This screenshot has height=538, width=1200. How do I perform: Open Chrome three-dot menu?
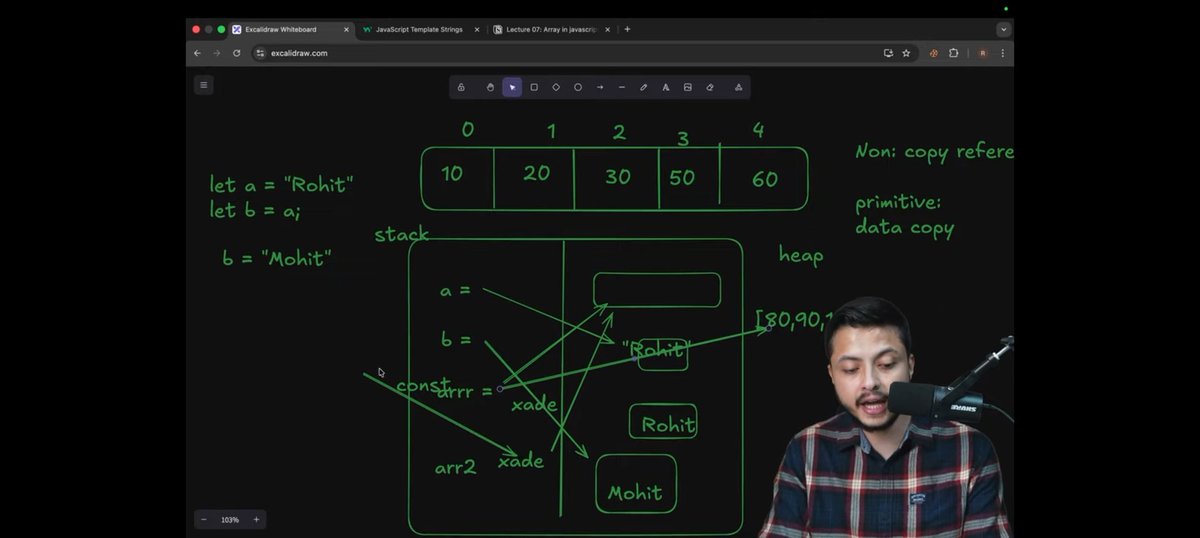[x=1002, y=53]
